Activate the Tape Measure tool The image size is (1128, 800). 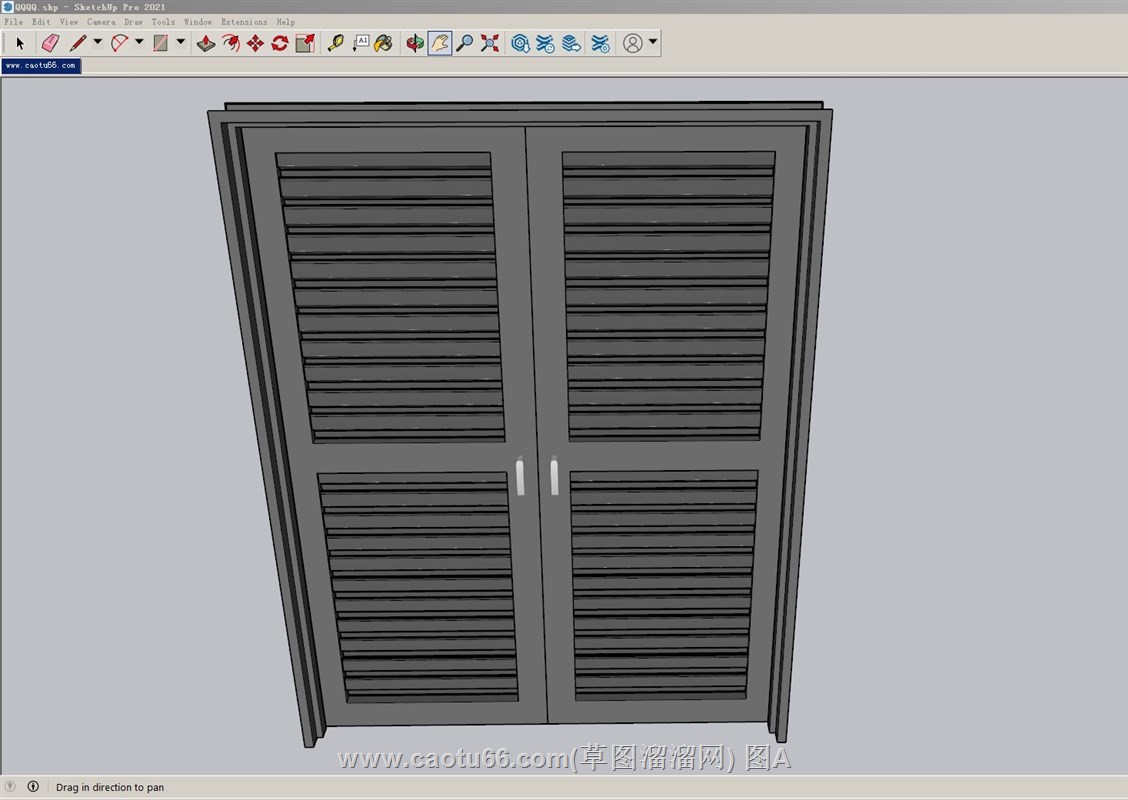click(x=335, y=43)
